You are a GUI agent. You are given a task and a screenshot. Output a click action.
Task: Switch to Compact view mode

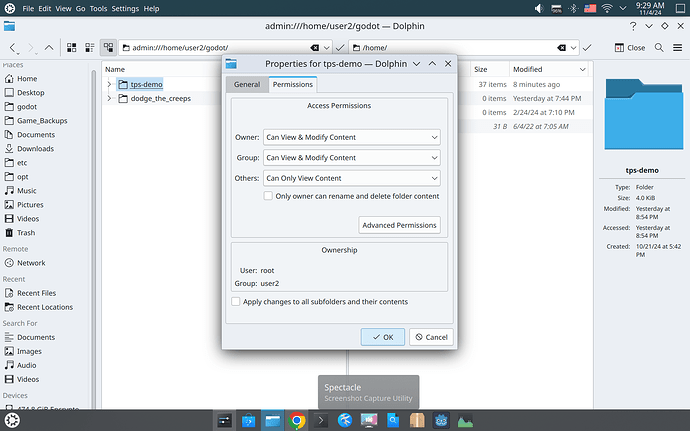click(90, 48)
